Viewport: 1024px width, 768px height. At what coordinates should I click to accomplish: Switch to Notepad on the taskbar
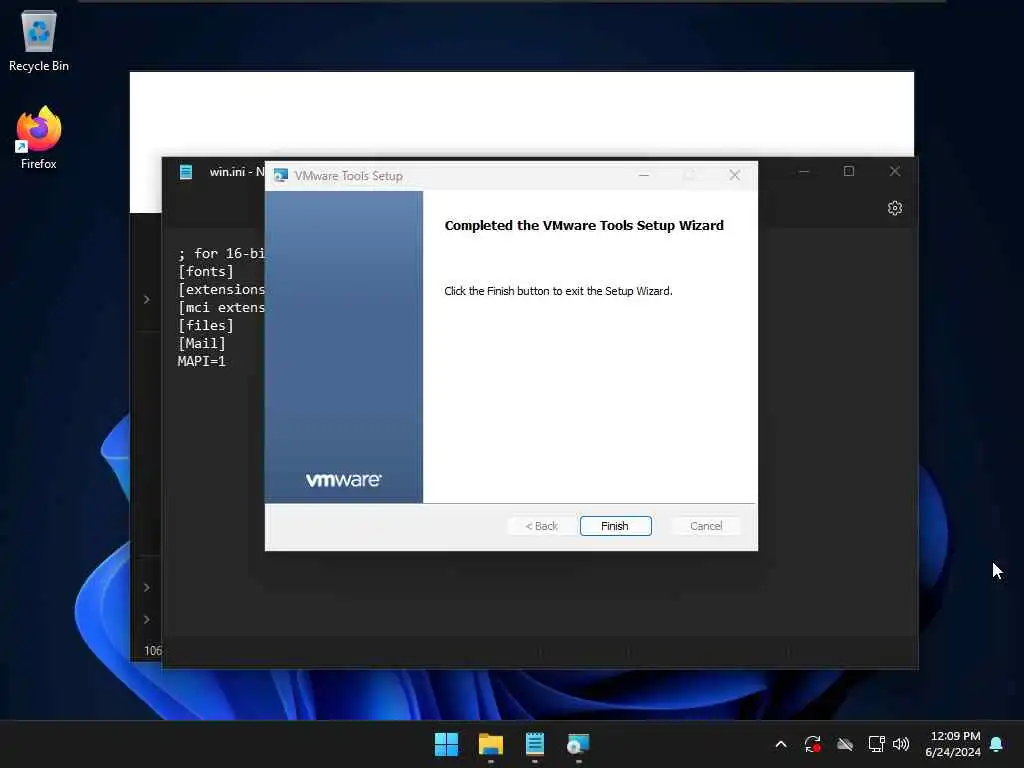[535, 744]
